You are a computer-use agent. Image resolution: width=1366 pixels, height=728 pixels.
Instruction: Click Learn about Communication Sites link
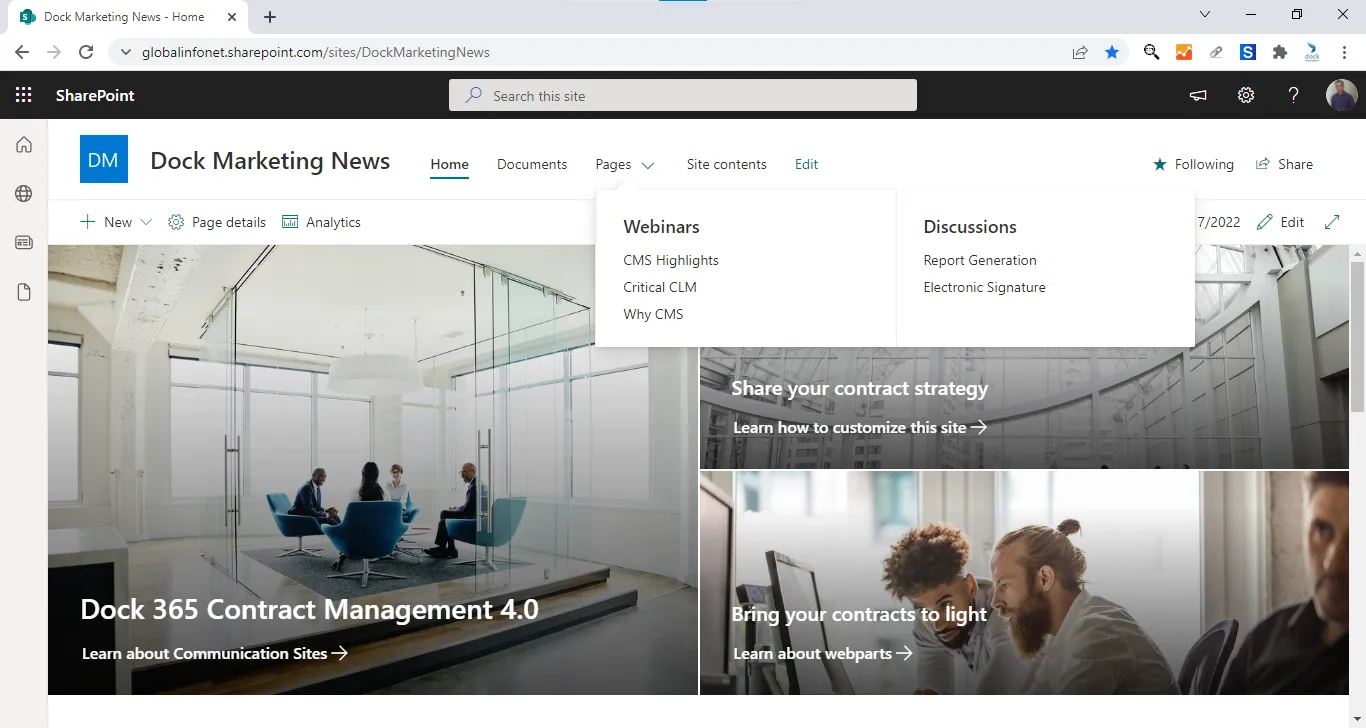(x=215, y=654)
